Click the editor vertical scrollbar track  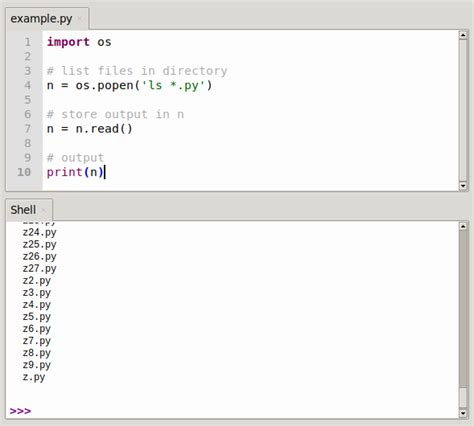pyautogui.click(x=463, y=110)
